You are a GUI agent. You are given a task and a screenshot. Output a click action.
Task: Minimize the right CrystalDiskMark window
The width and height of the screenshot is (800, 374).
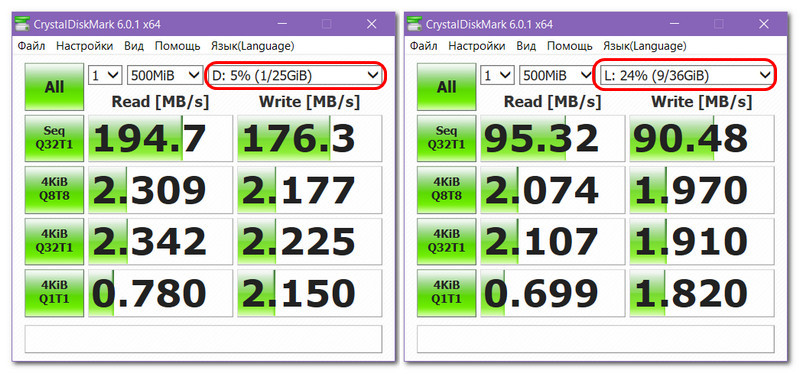(673, 23)
